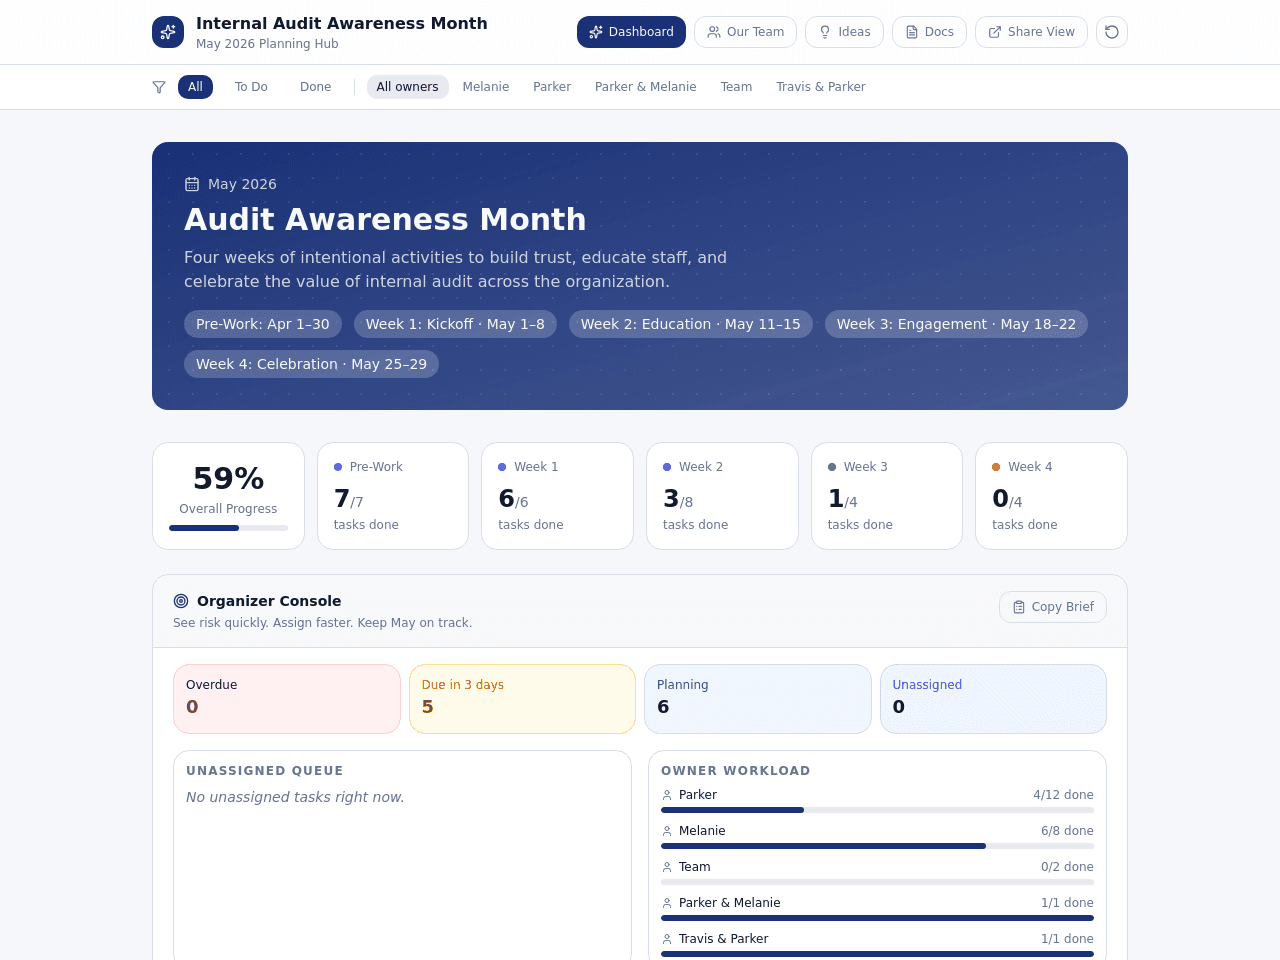
Task: Filter by owner Parker & Melanie
Action: (x=646, y=87)
